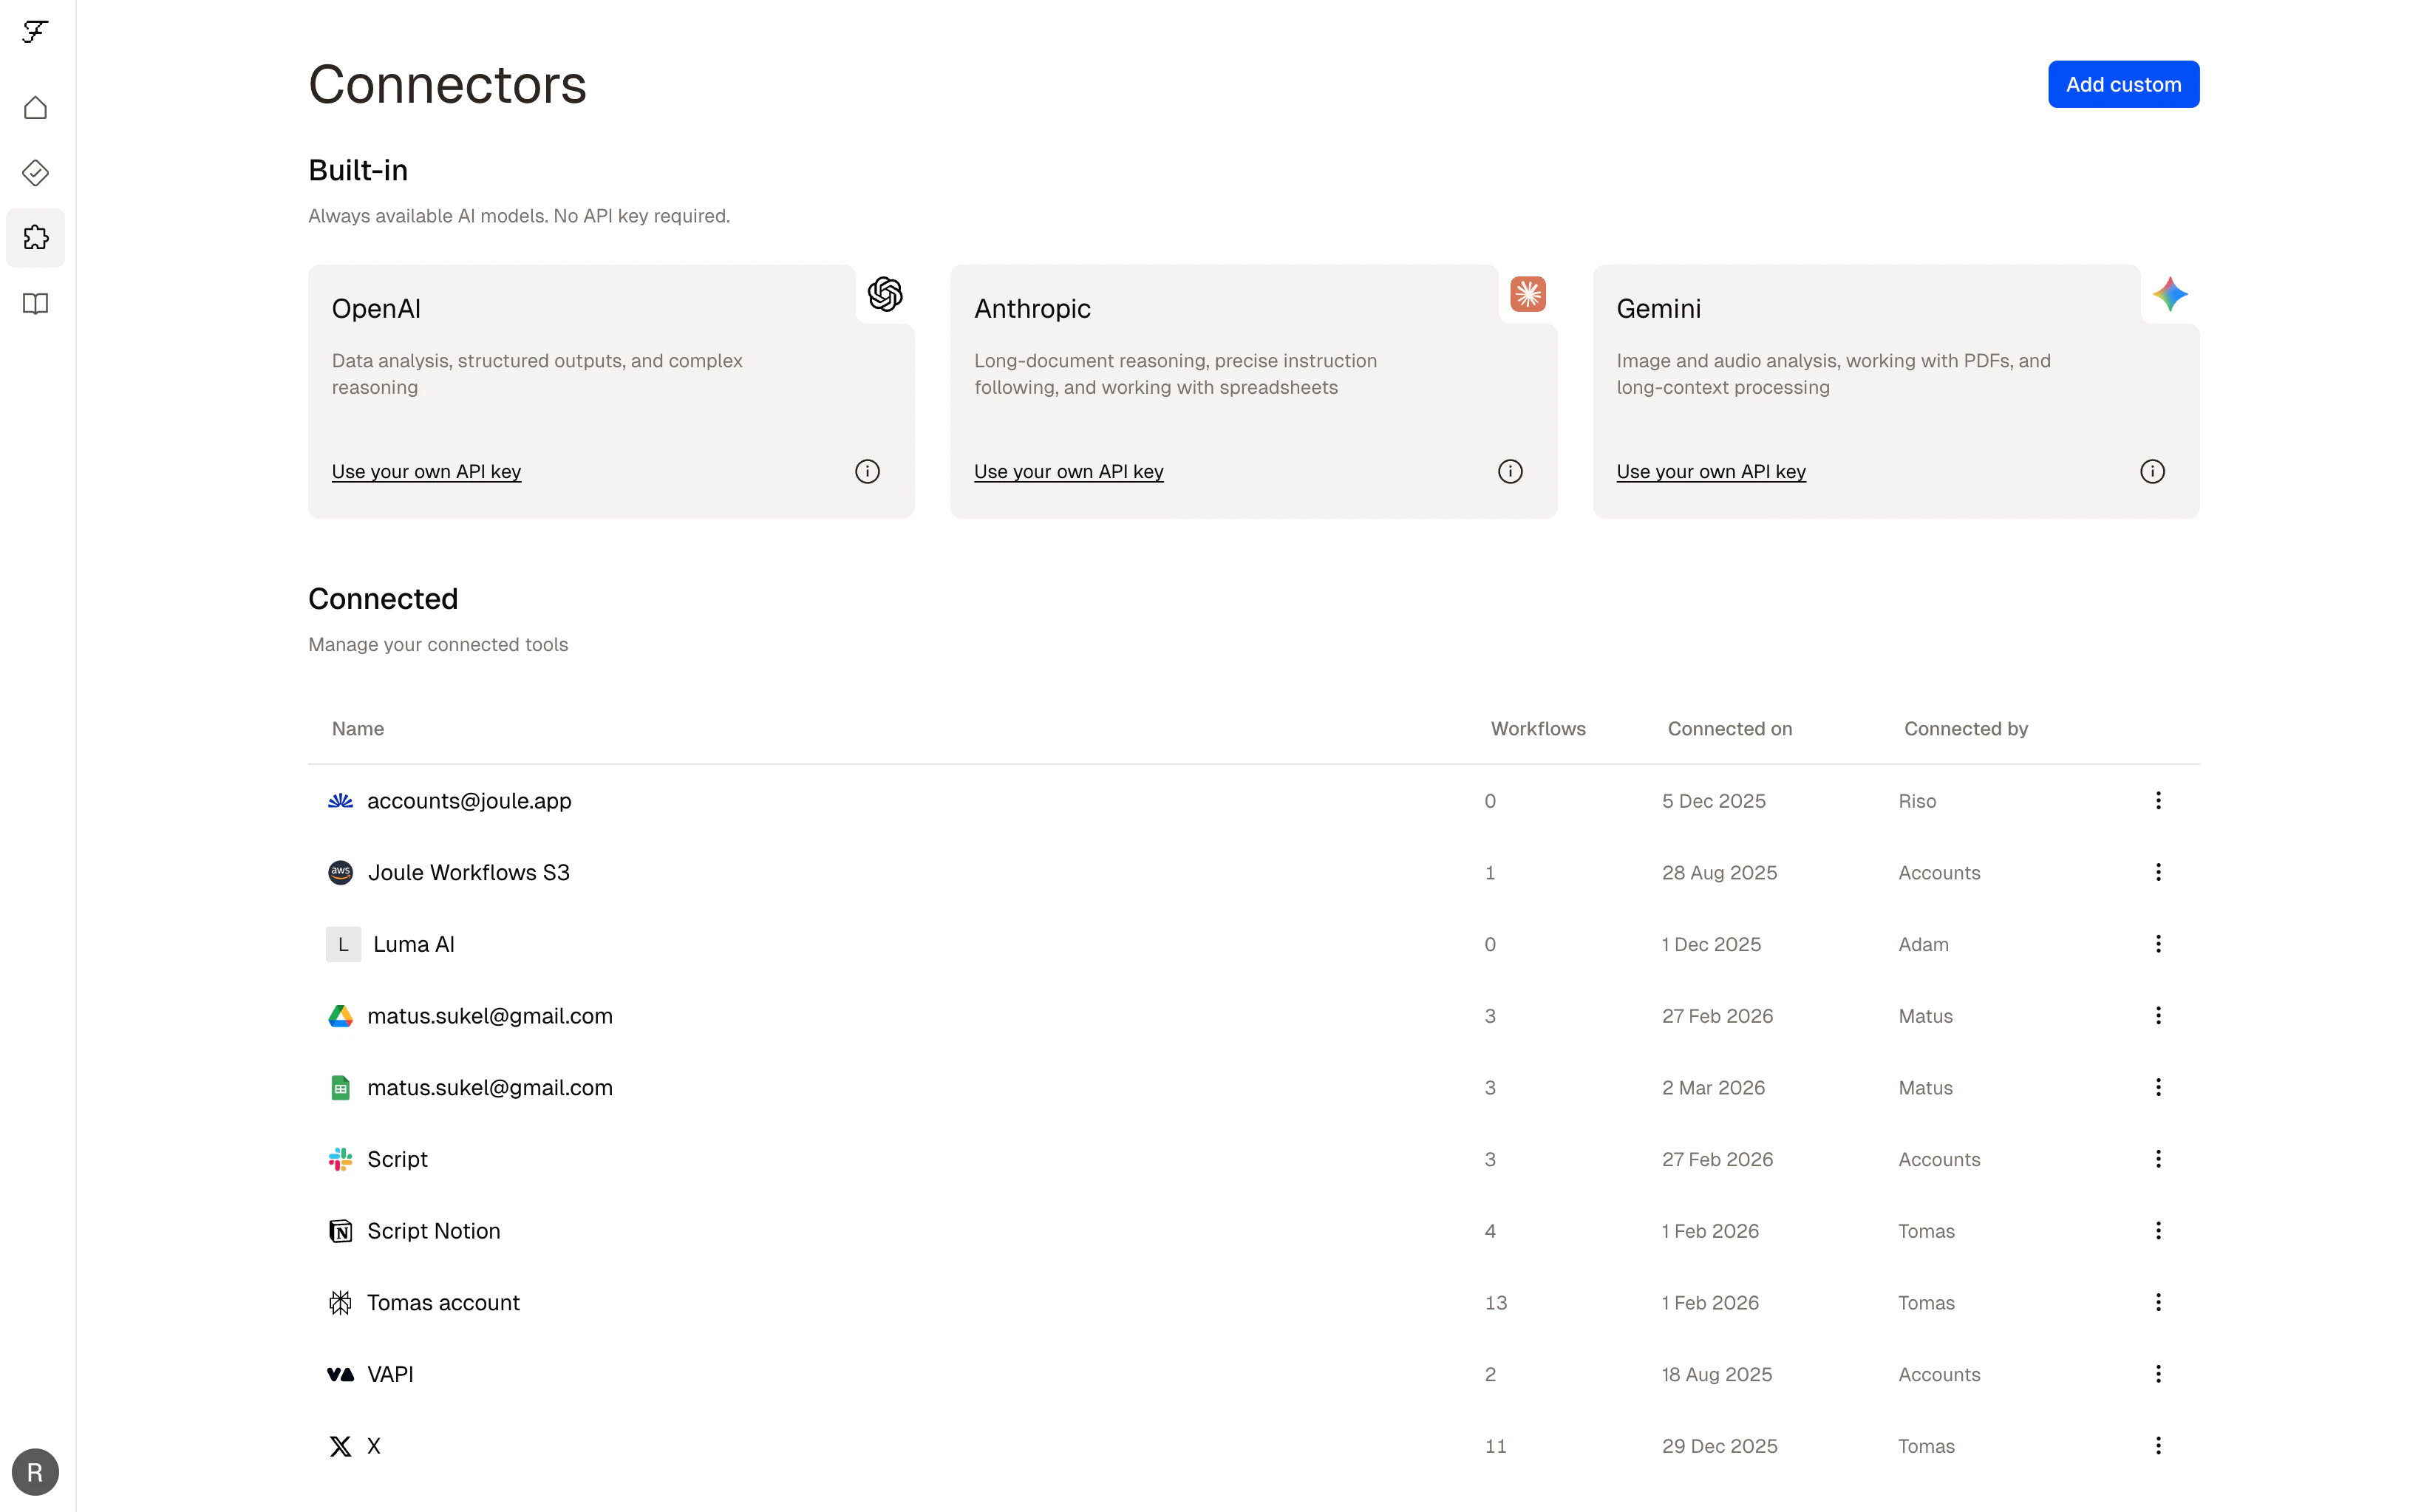Open three-dot menu for Luma AI
The image size is (2424, 1512).
2158,944
